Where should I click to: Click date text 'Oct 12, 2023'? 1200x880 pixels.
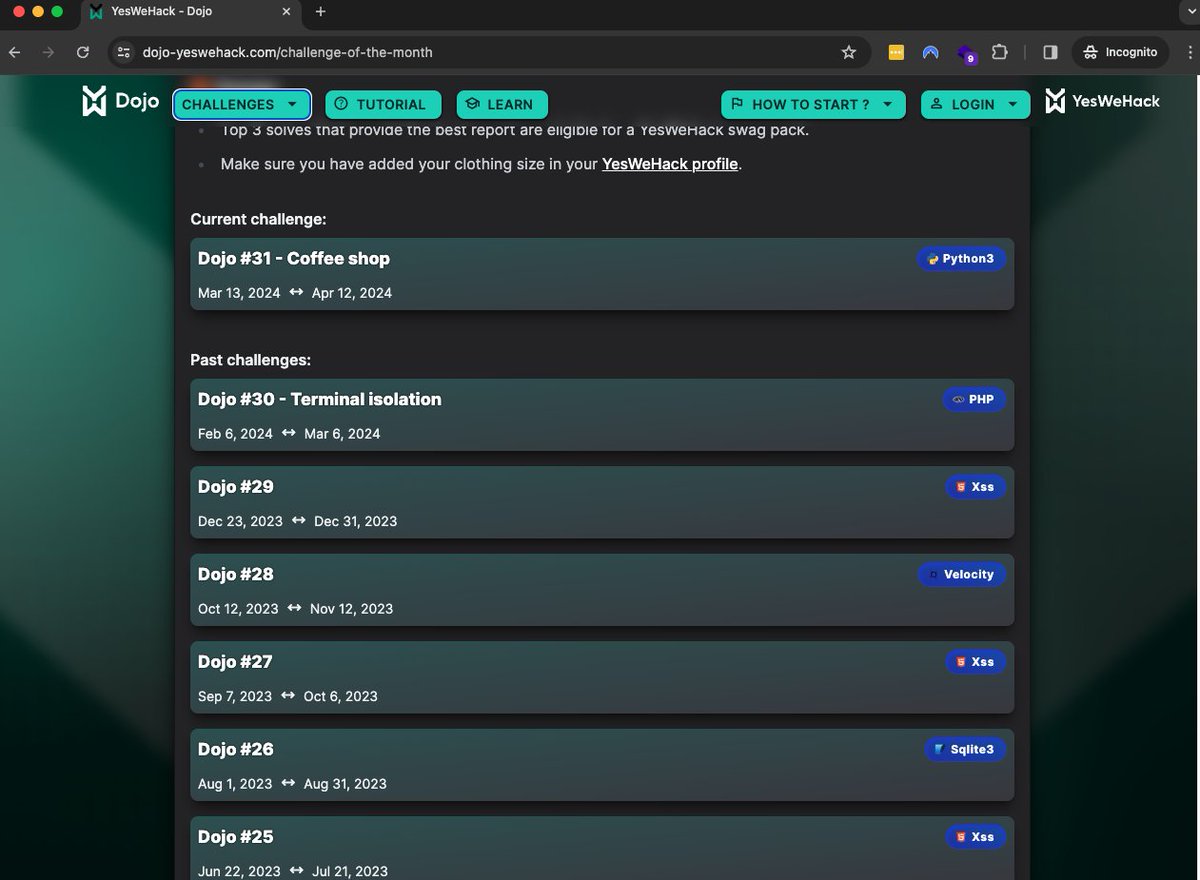(x=238, y=609)
